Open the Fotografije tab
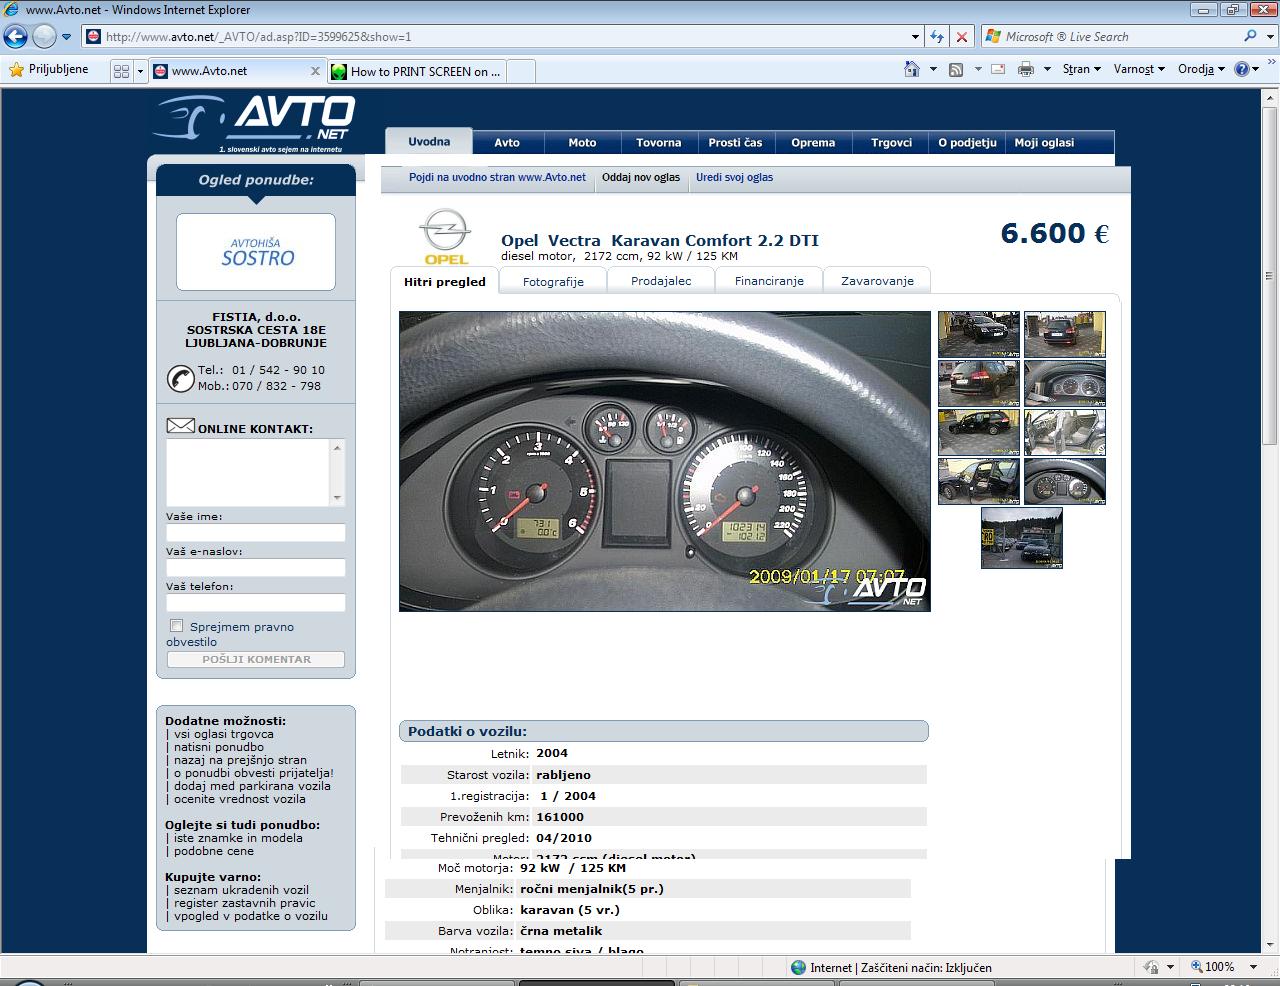Image resolution: width=1280 pixels, height=986 pixels. [x=553, y=281]
